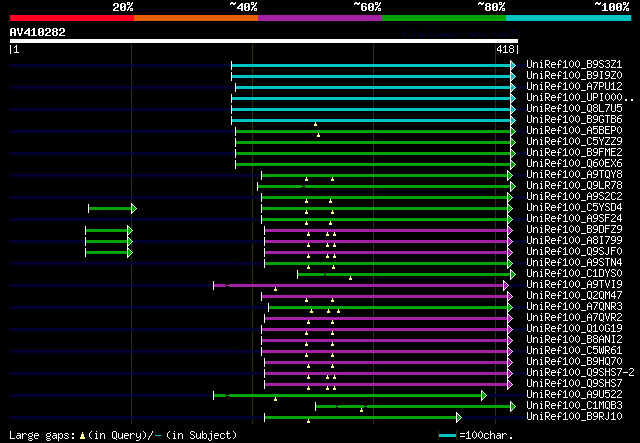This screenshot has width=640, height=443.
Task: Click the white AV410282 query bar
Action: [264, 41]
